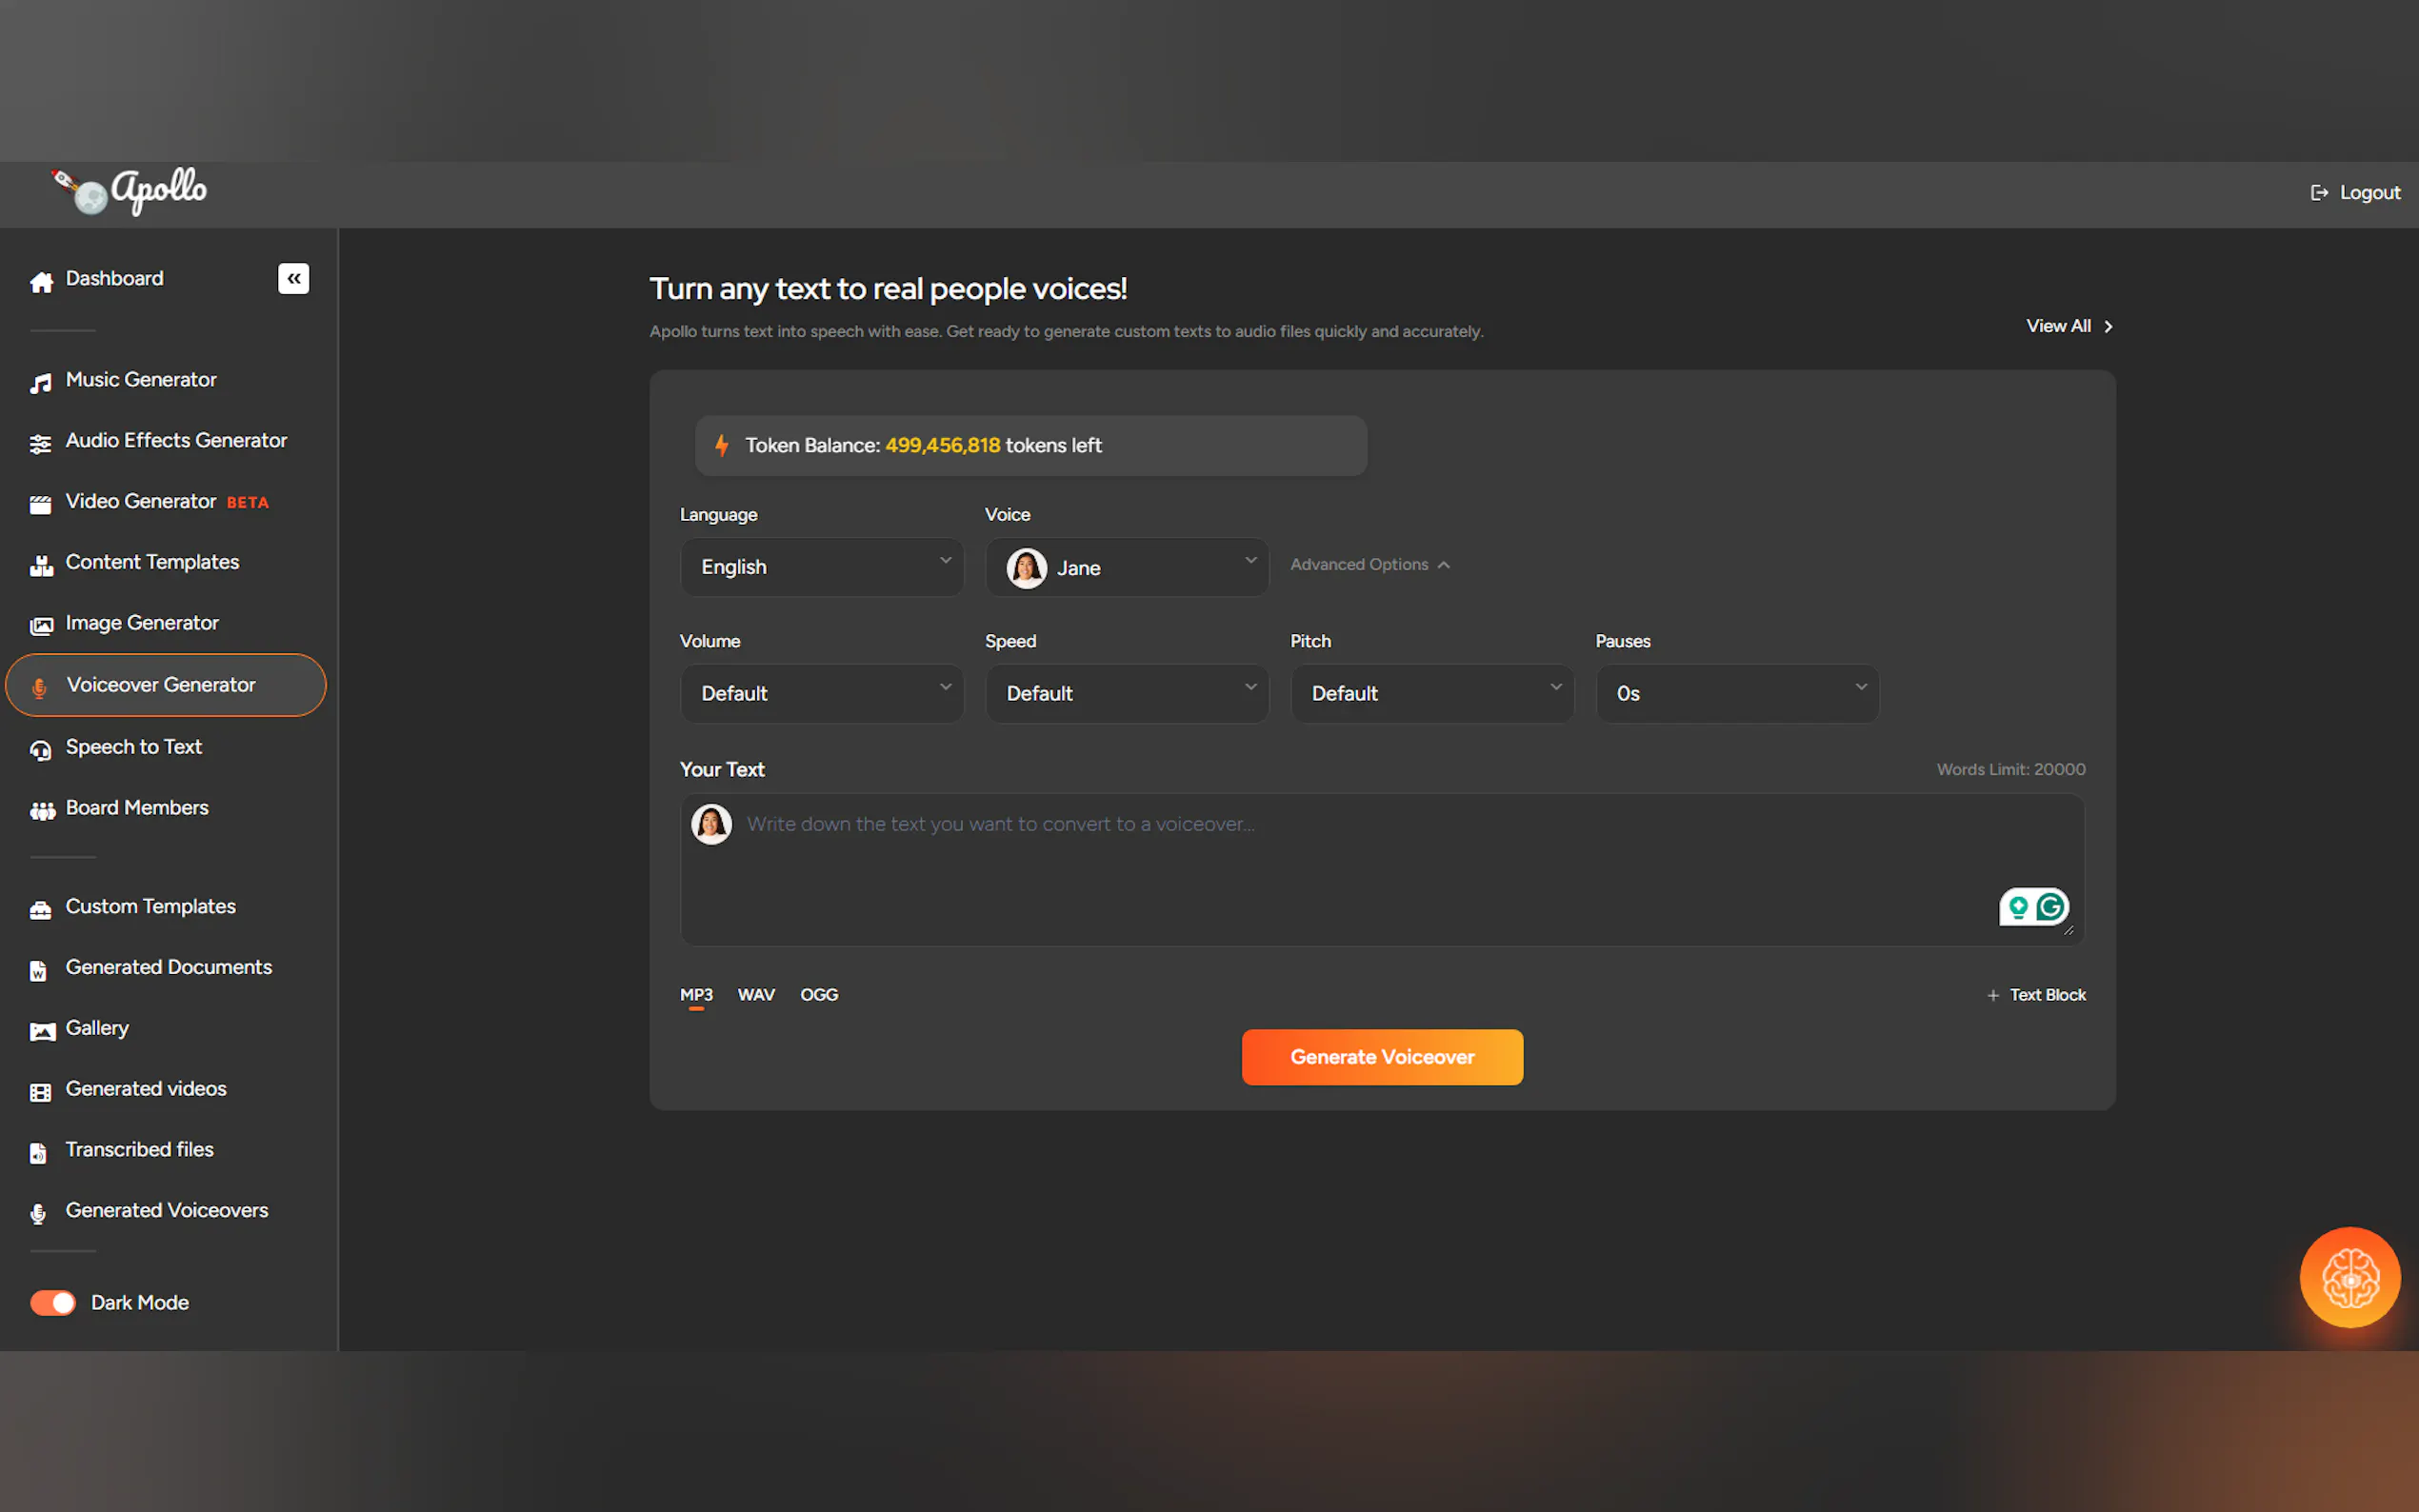Select OGG audio format
This screenshot has height=1512, width=2419.
(818, 994)
